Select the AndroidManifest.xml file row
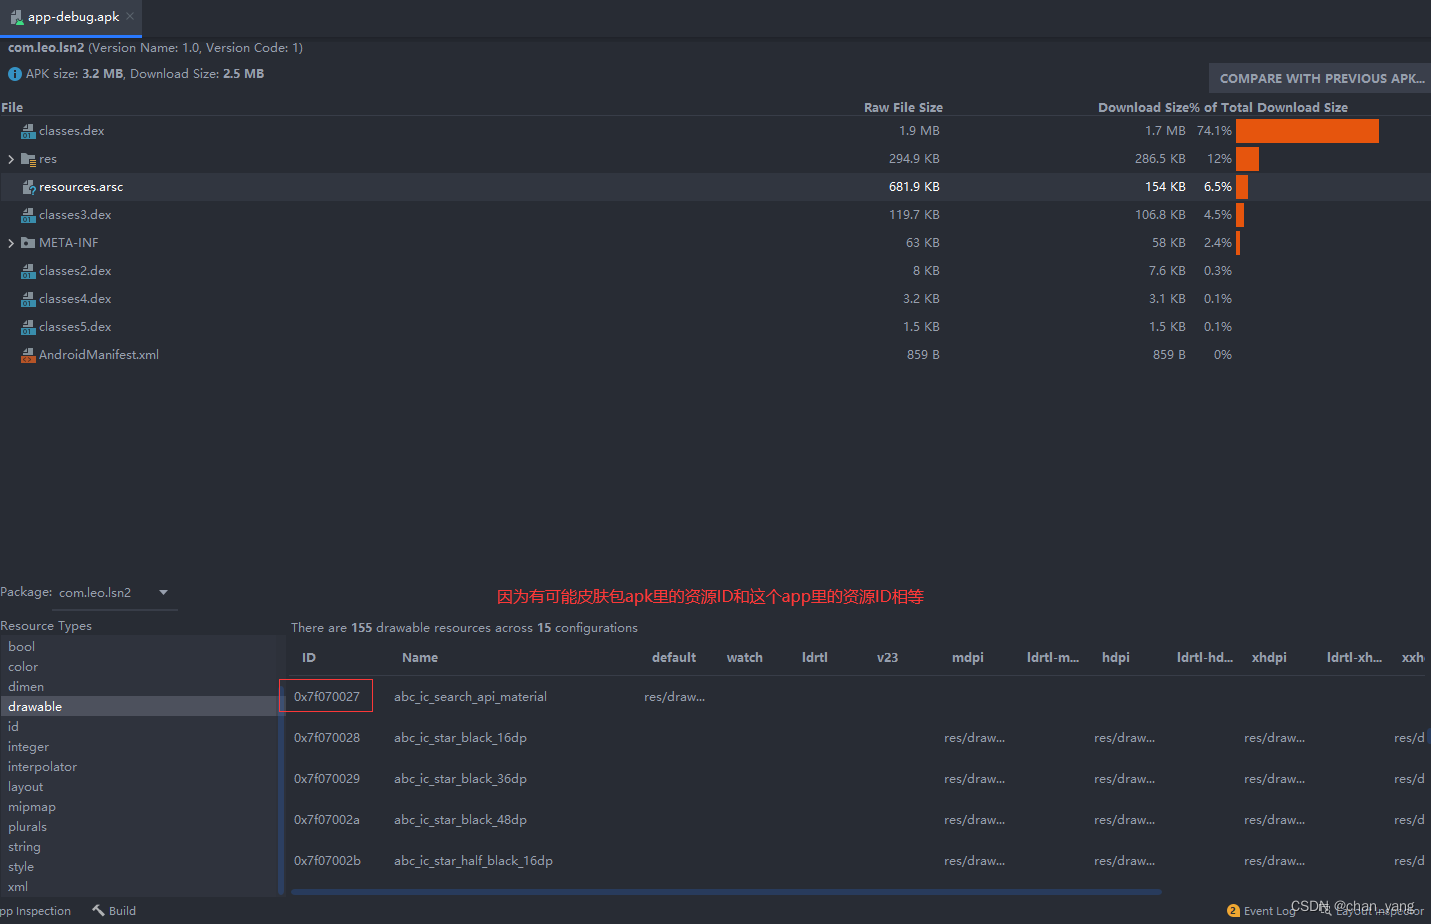 (x=715, y=355)
